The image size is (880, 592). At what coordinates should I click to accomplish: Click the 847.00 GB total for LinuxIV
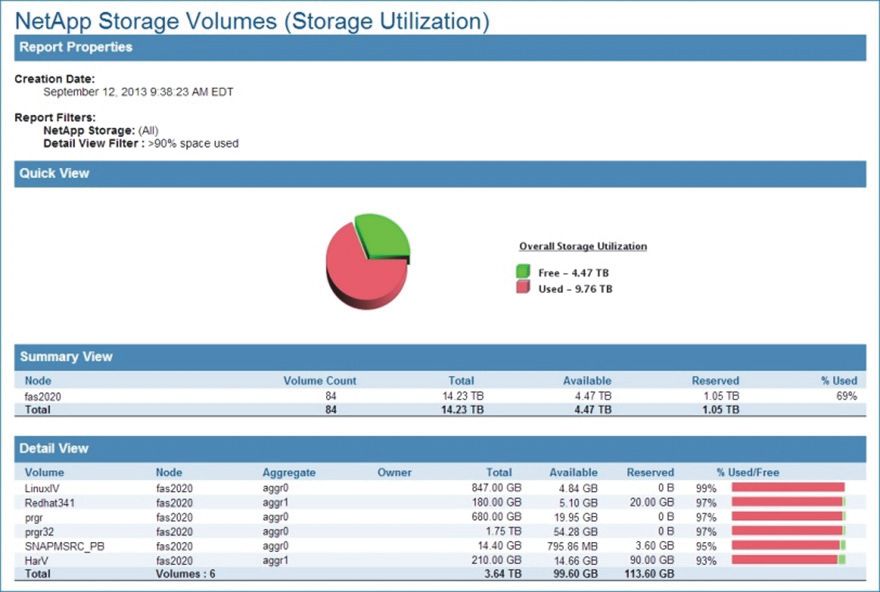tap(497, 488)
